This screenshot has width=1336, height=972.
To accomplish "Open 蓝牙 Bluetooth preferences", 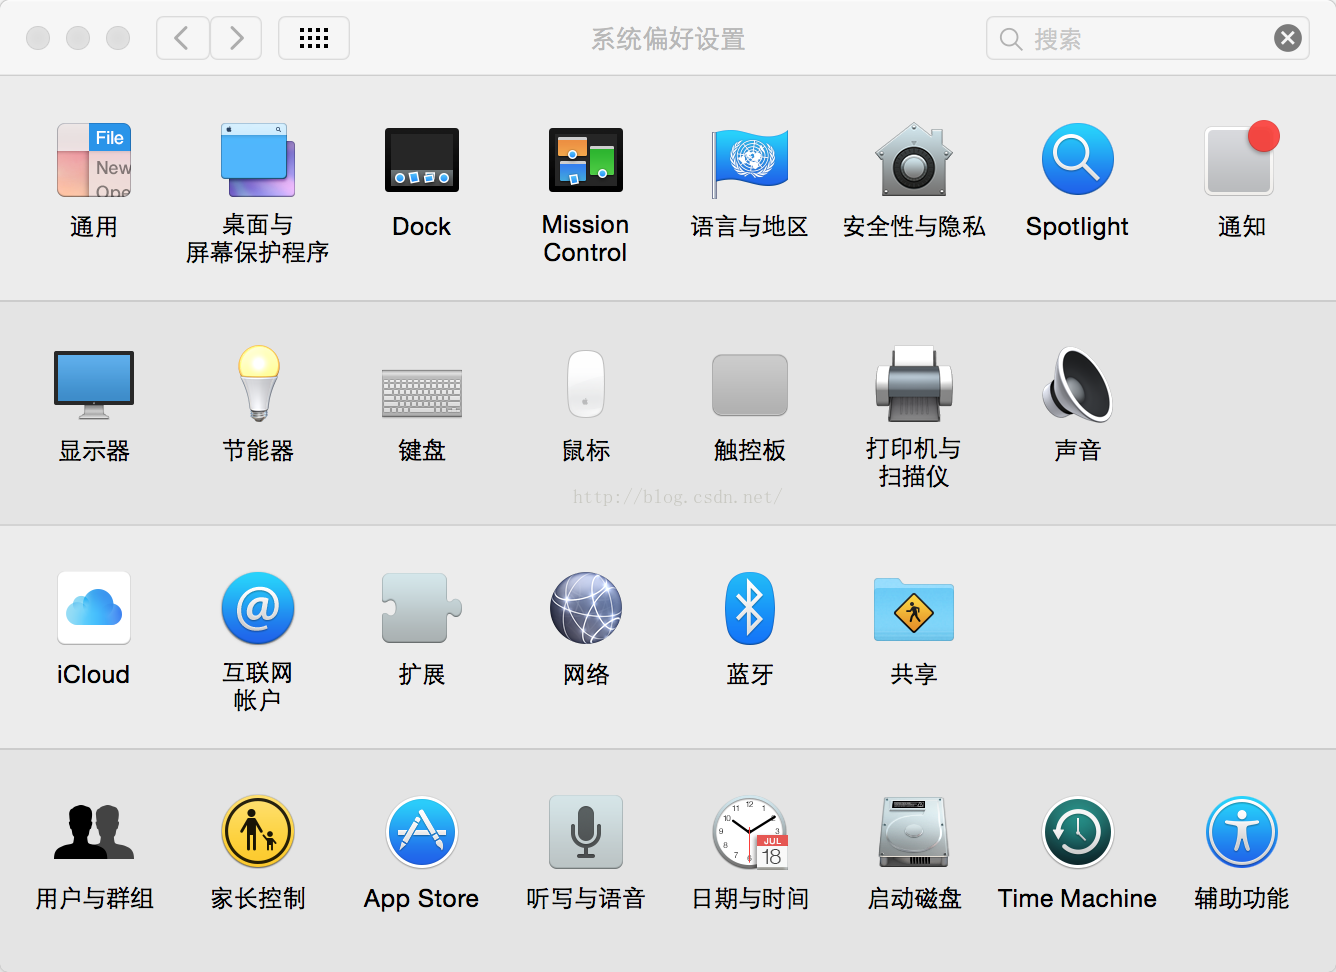I will (x=750, y=608).
